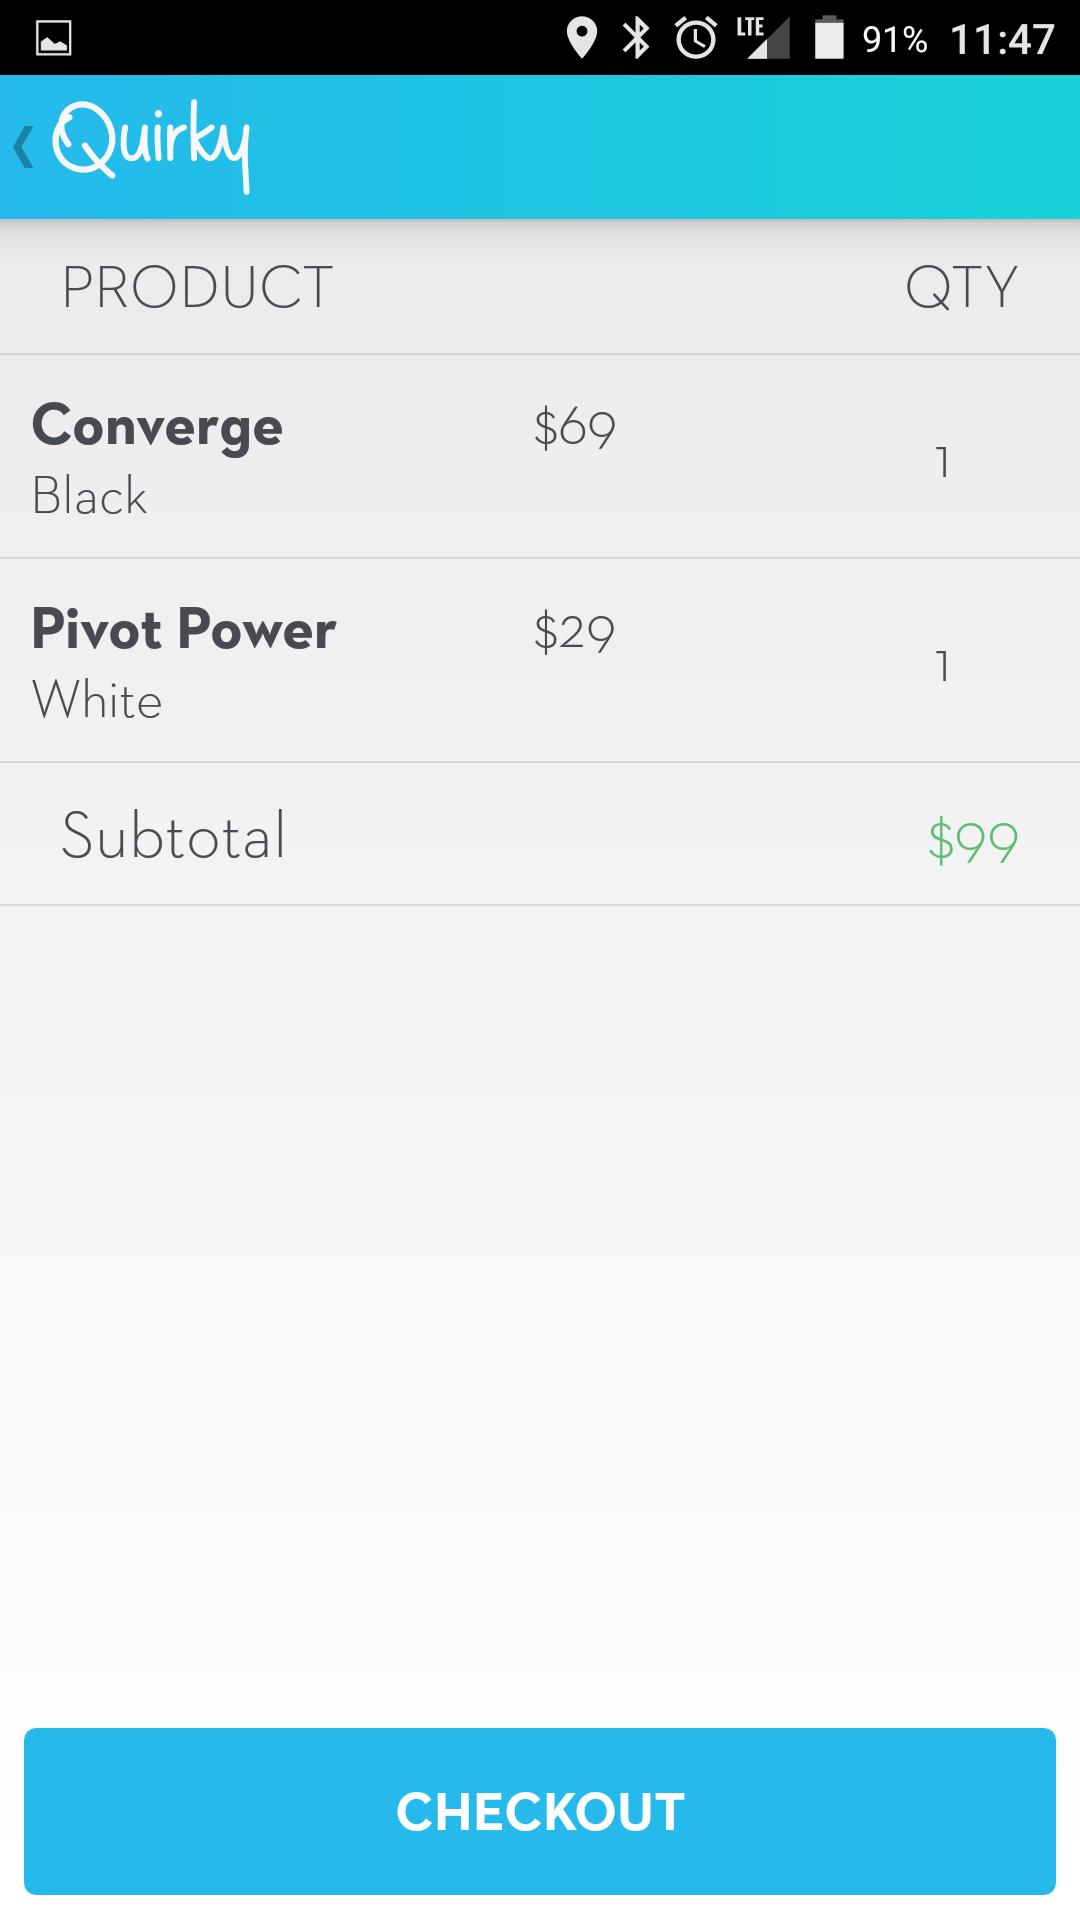Tap the green $99 subtotal amount
This screenshot has height=1920, width=1080.
point(972,840)
